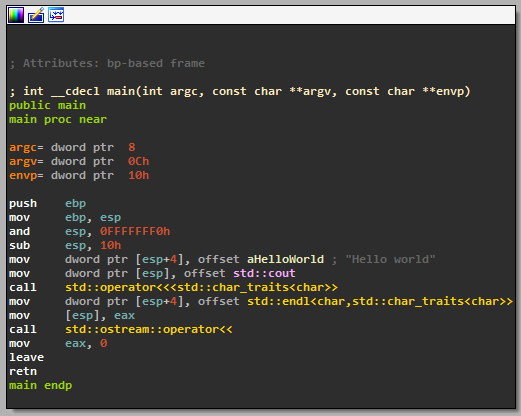Click the 'sub' mnemonic

(20, 246)
